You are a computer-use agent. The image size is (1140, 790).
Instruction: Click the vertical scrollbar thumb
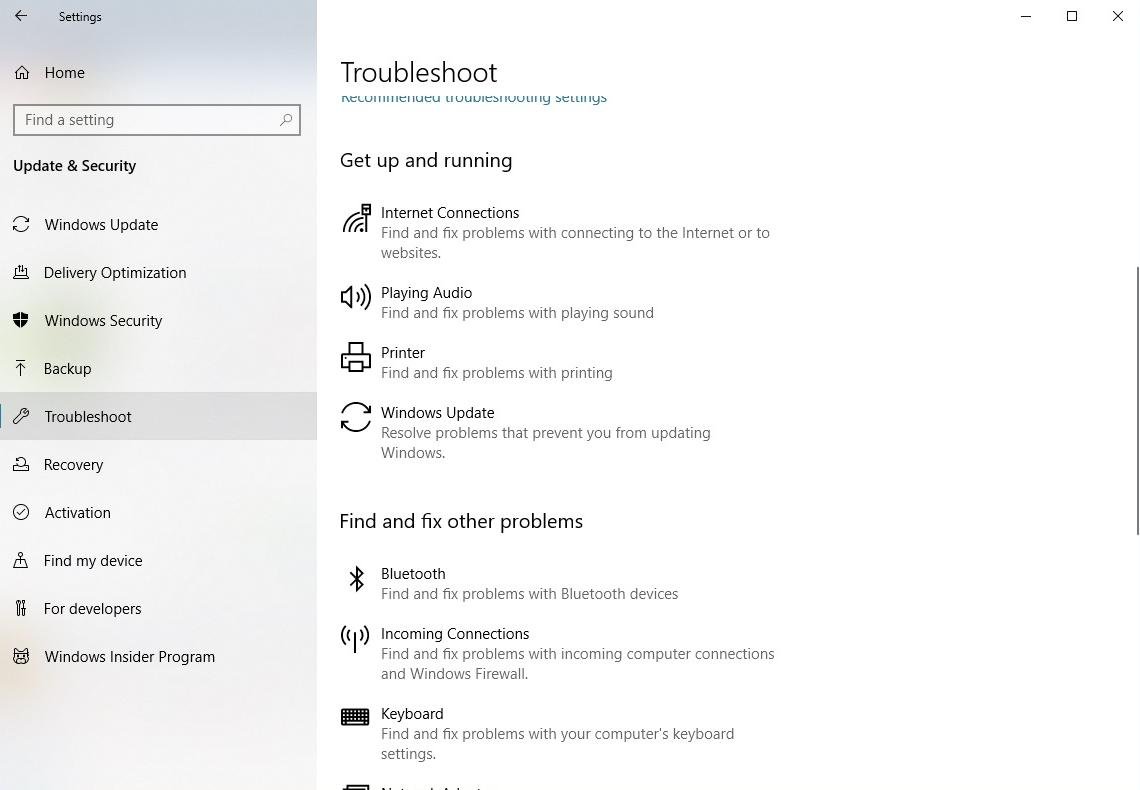tap(1137, 400)
